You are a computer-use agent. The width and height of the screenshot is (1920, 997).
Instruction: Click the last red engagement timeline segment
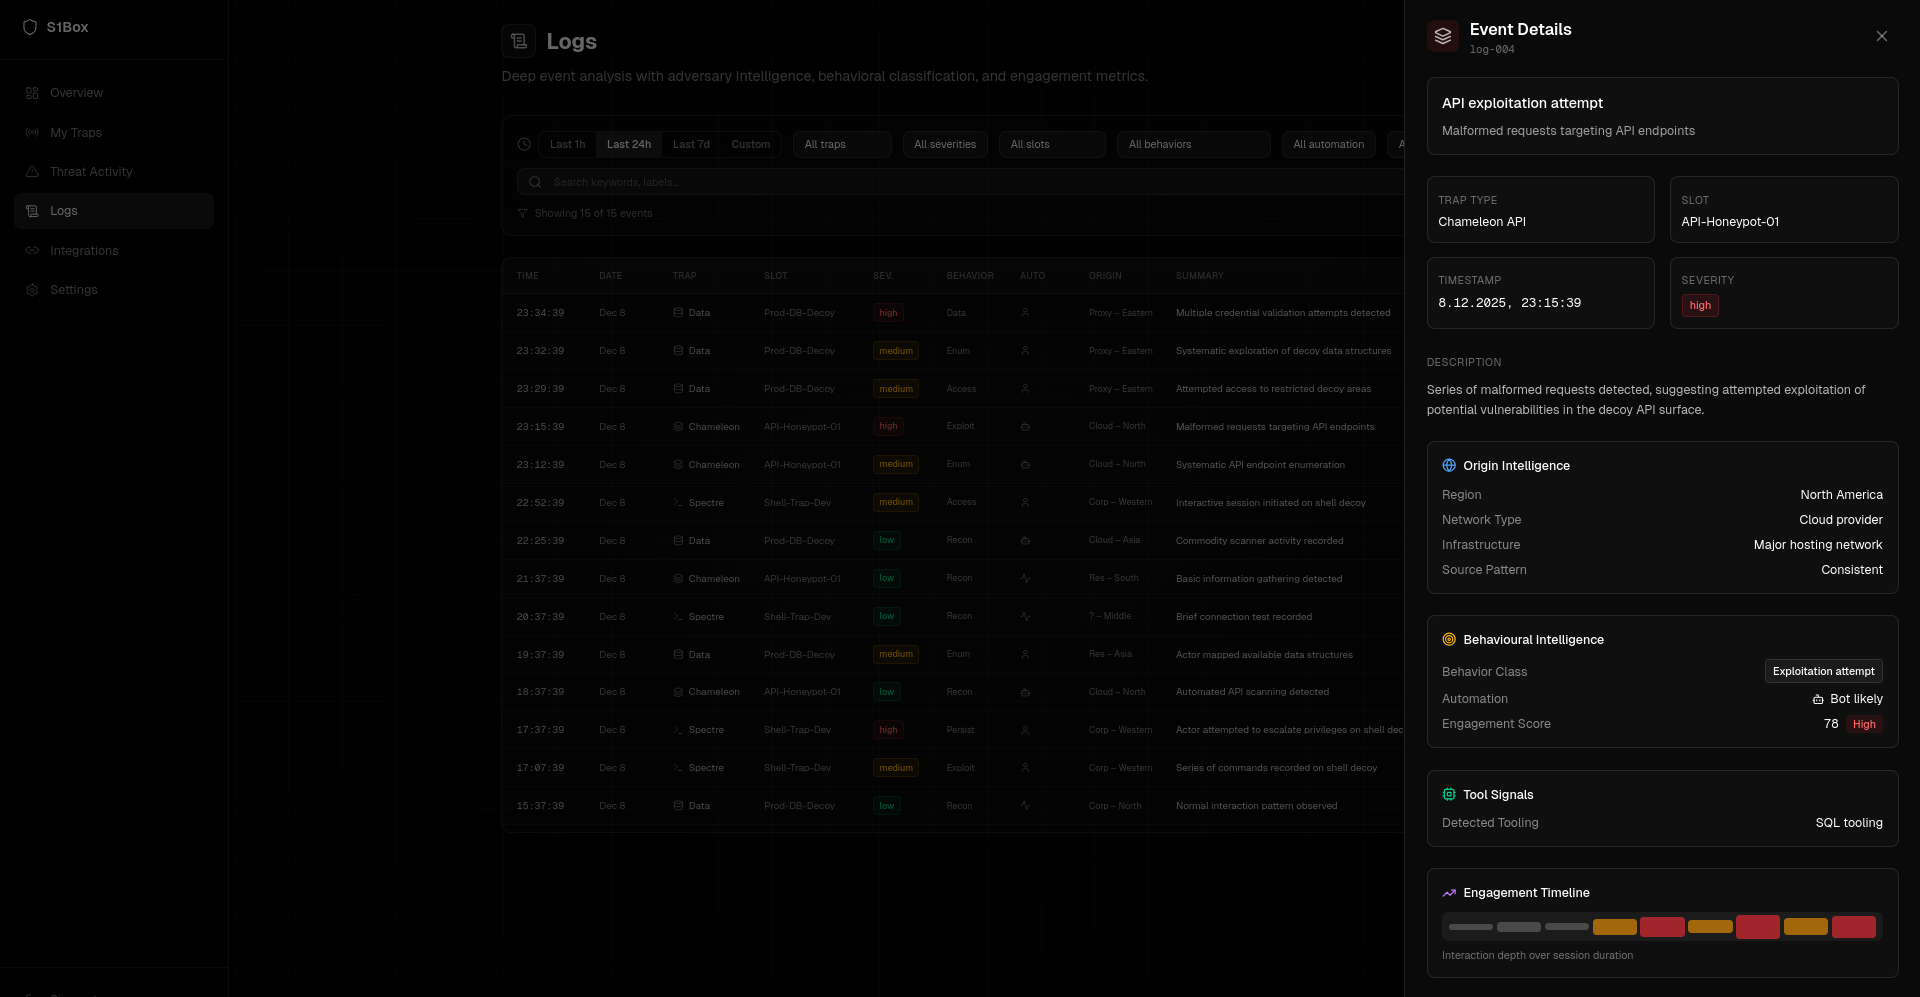(x=1853, y=927)
